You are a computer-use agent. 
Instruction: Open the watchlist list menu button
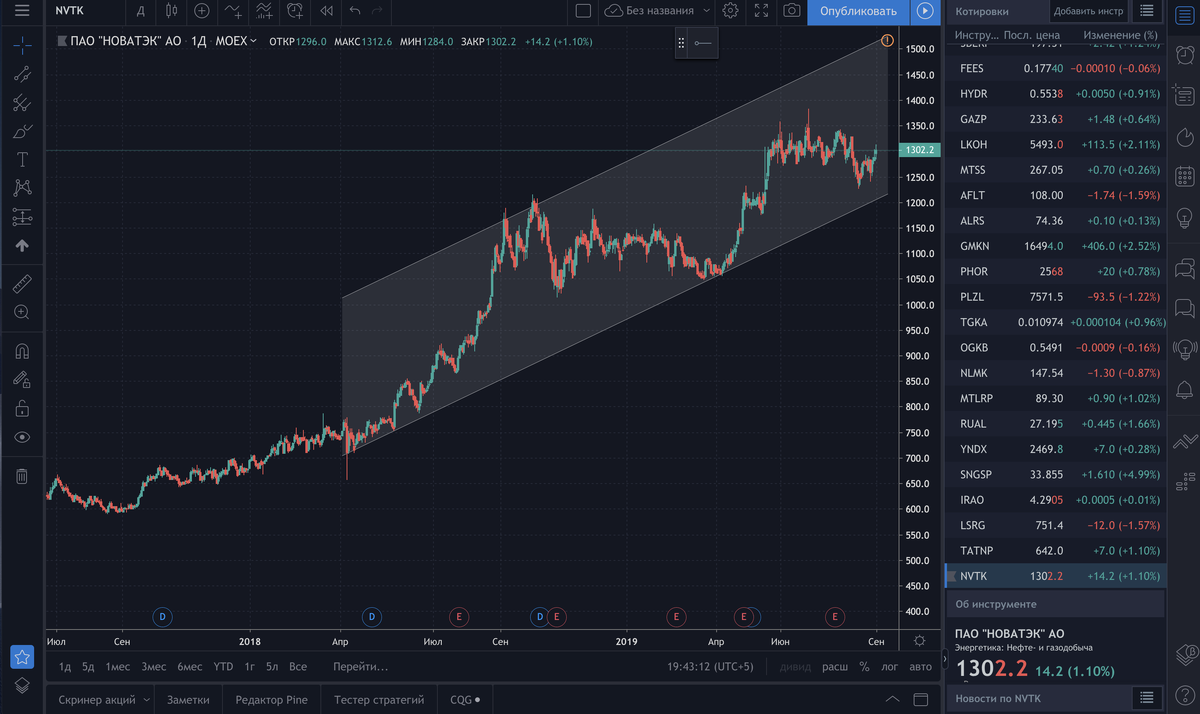click(1149, 11)
